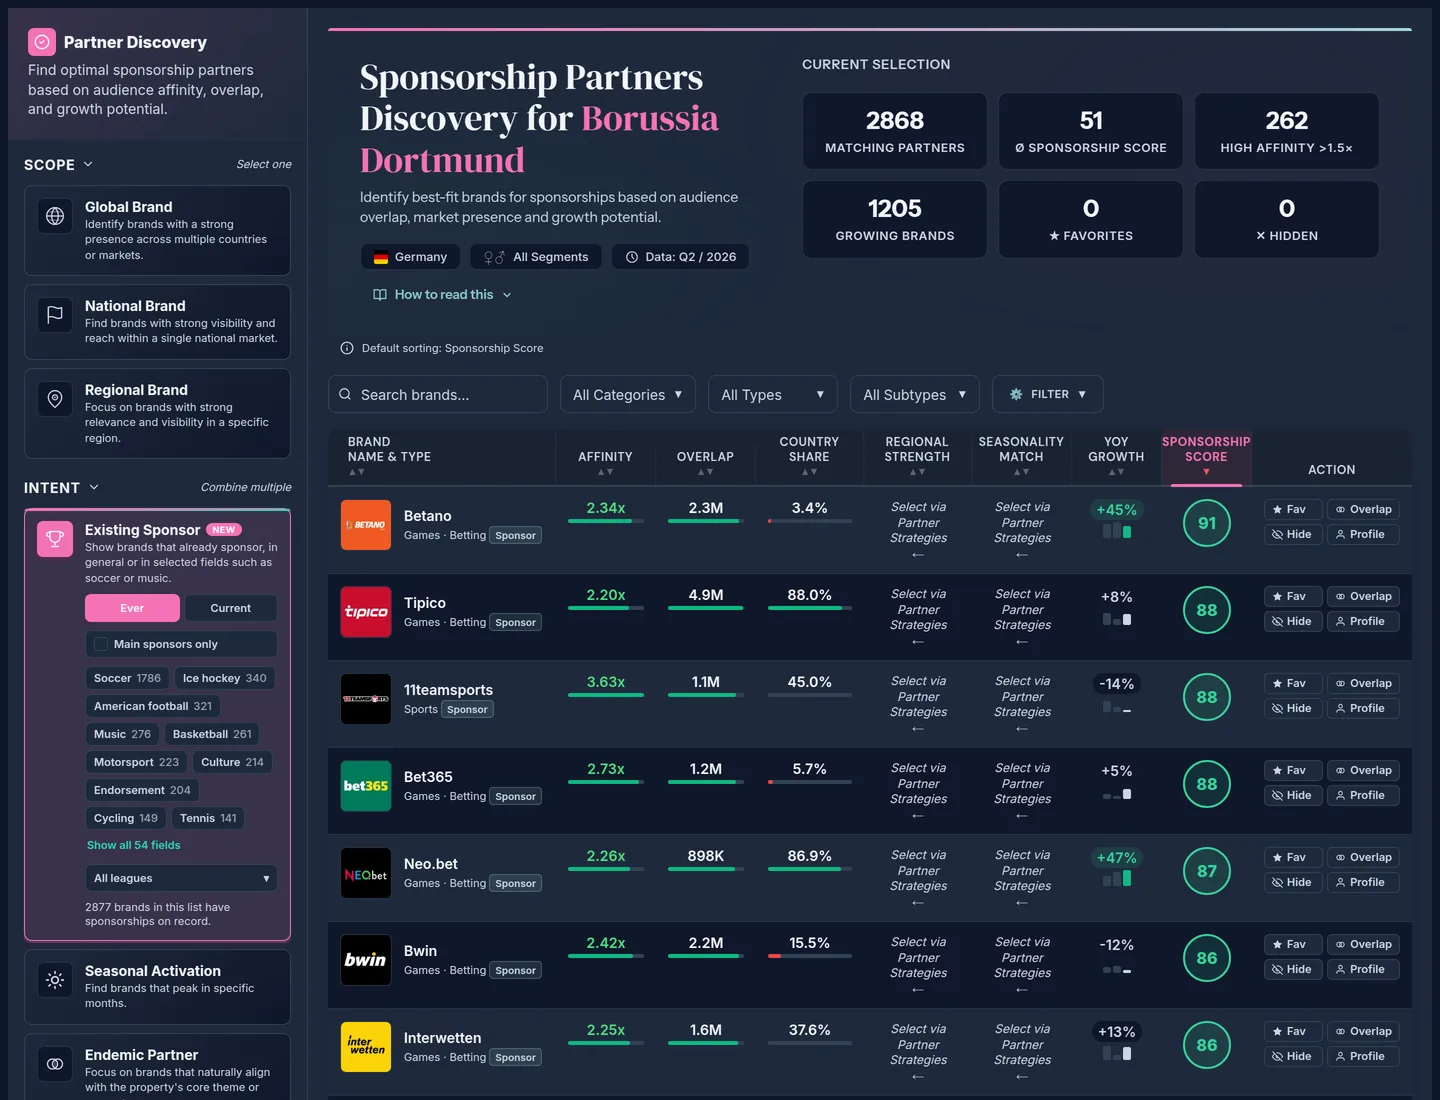This screenshot has height=1100, width=1440.
Task: Hide the Betano row
Action: (x=1292, y=534)
